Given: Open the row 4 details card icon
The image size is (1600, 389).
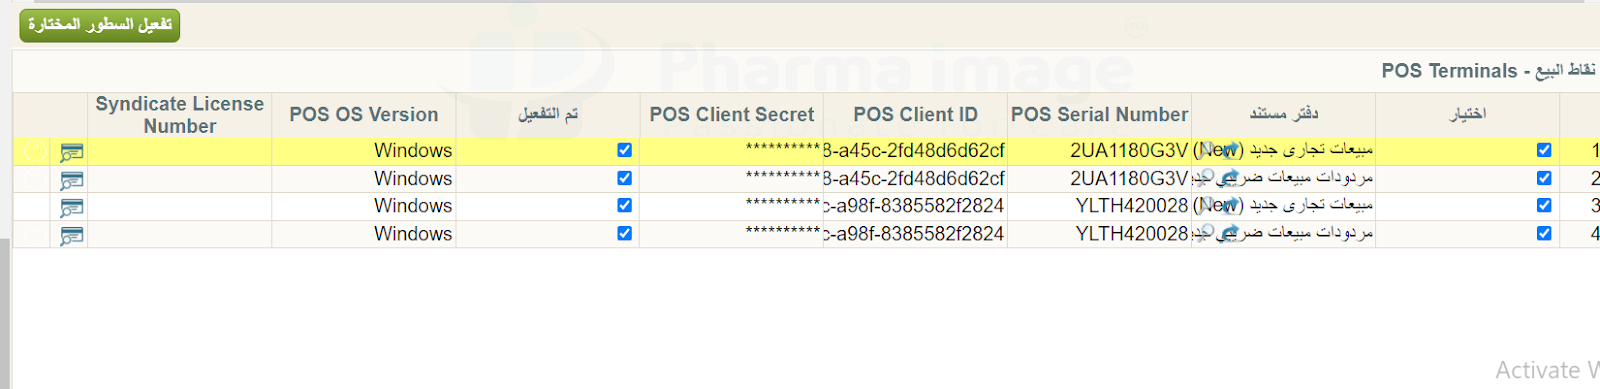Looking at the screenshot, I should pyautogui.click(x=71, y=235).
